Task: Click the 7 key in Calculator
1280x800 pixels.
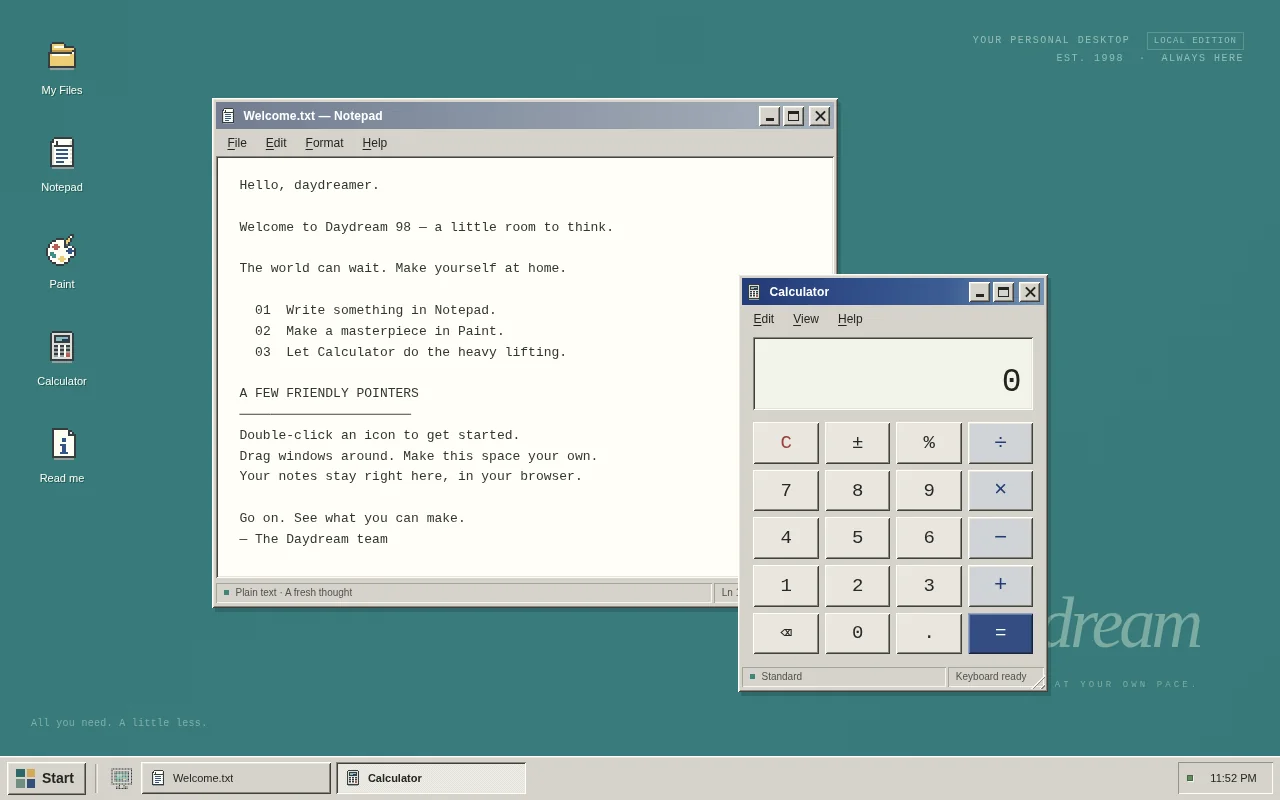Action: point(786,490)
